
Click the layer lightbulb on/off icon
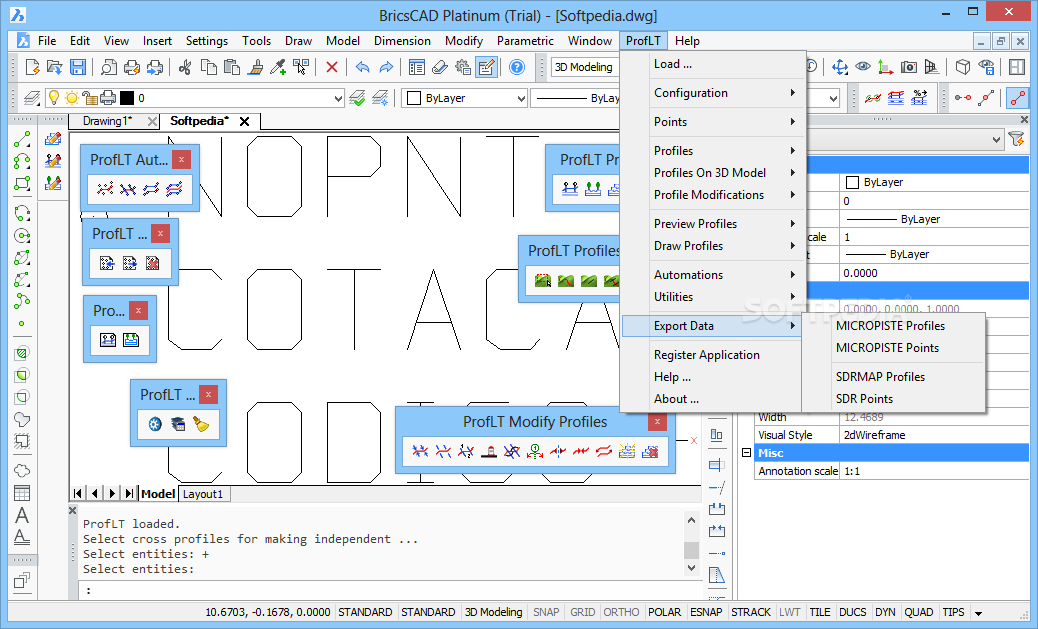tap(54, 98)
